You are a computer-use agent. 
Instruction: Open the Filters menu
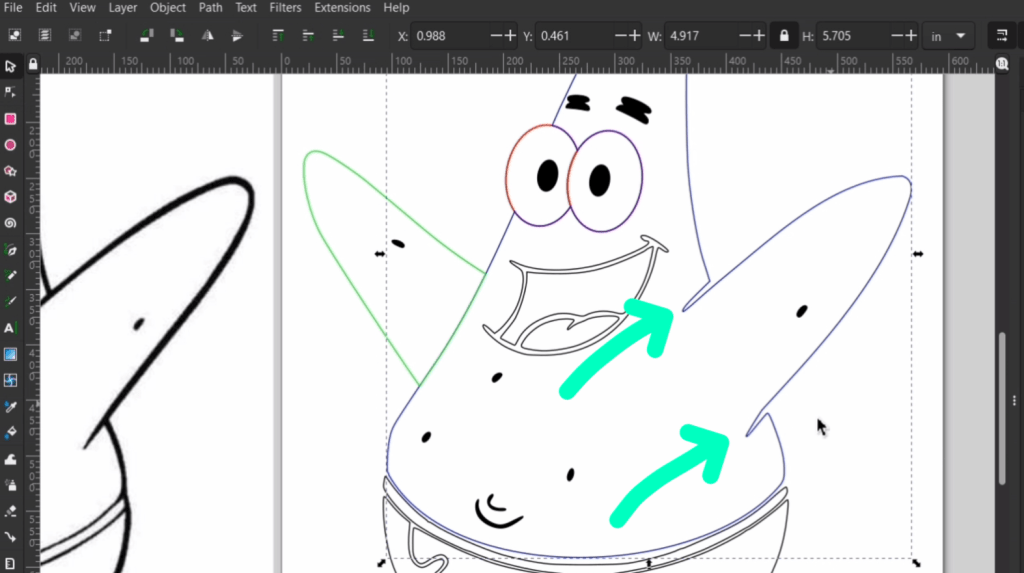[x=285, y=8]
